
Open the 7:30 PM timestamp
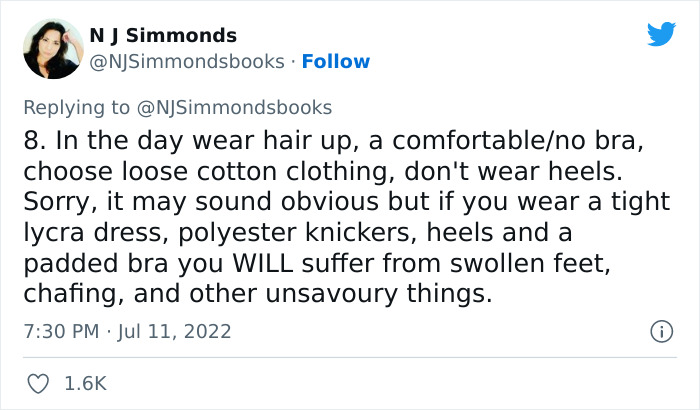(x=61, y=331)
